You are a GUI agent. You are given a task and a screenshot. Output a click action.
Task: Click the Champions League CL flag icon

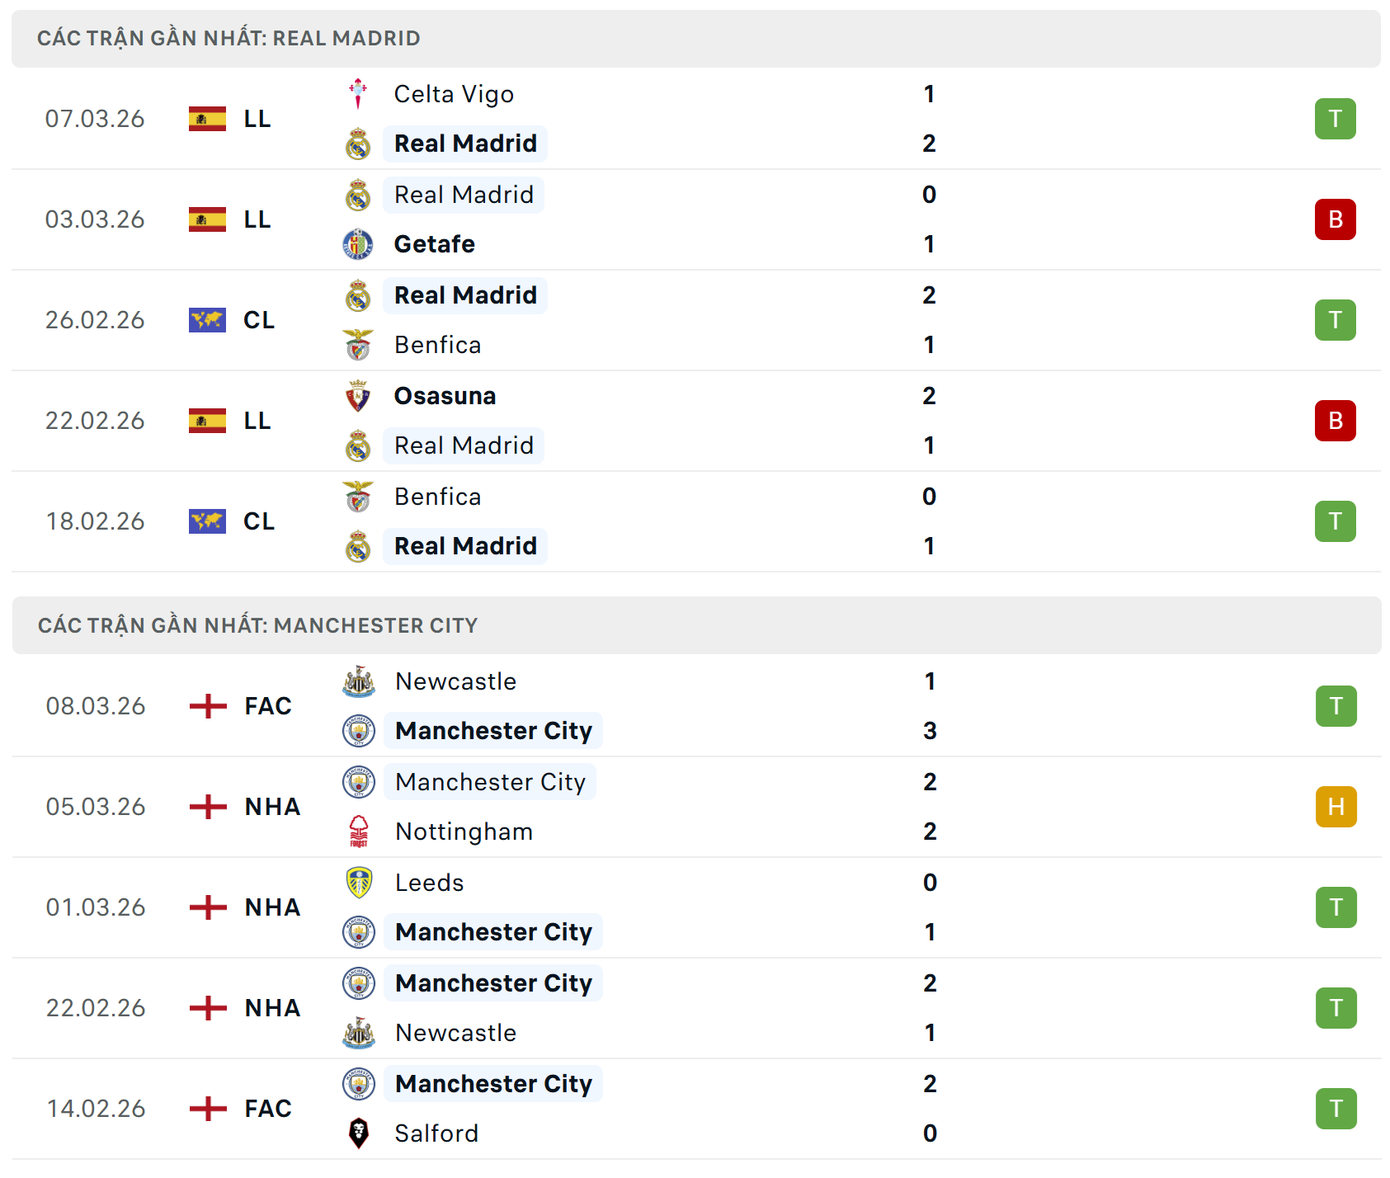207,320
